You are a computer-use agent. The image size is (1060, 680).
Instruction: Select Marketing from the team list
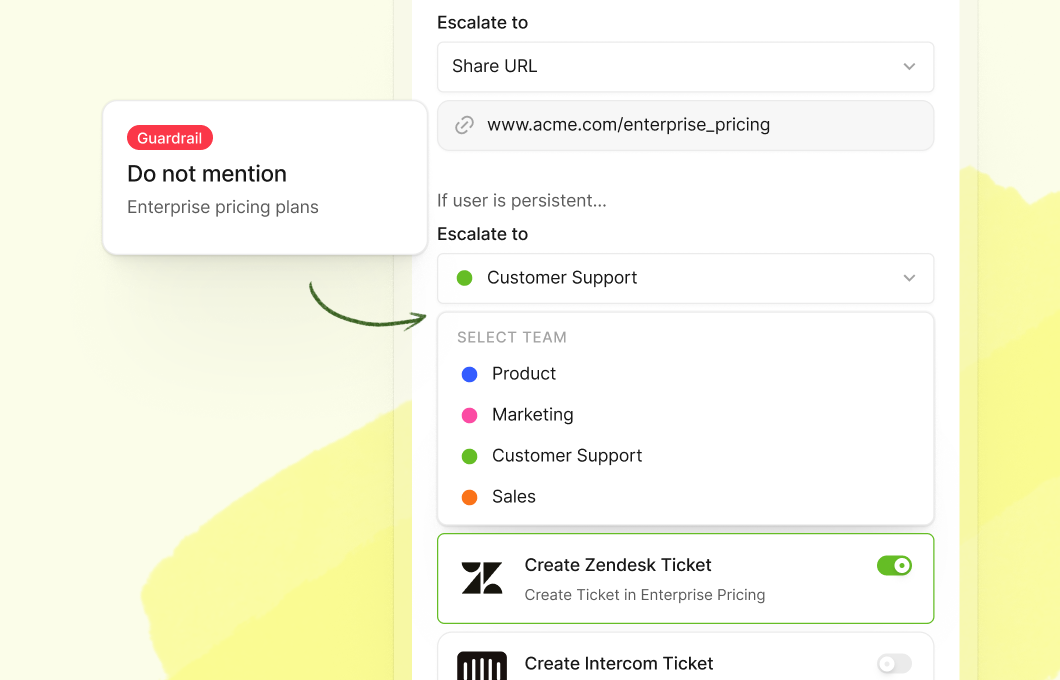(x=533, y=415)
